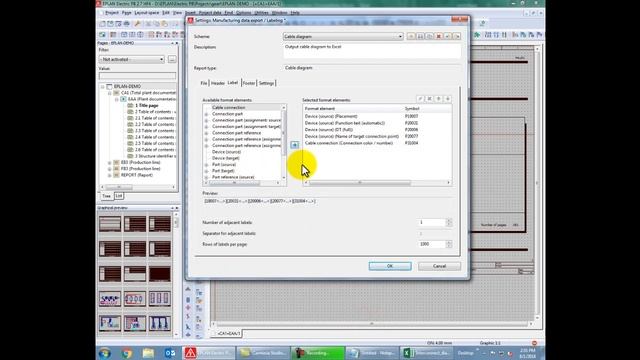Save the Cable diagram scheme
Screen dimensions: 640x360
click(420, 36)
